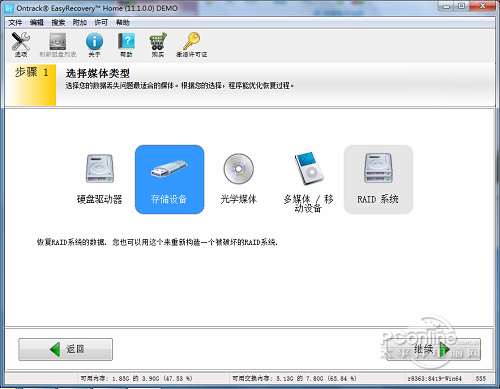Click the window title Ontrack EasyRecovery Home DEMO
Screen dimensions: 500x389
(x=97, y=8)
